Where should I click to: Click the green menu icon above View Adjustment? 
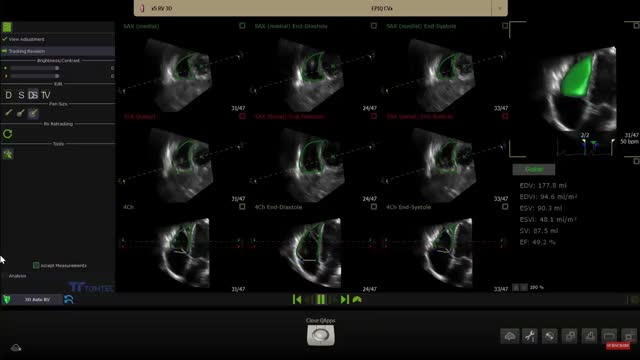click(7, 27)
